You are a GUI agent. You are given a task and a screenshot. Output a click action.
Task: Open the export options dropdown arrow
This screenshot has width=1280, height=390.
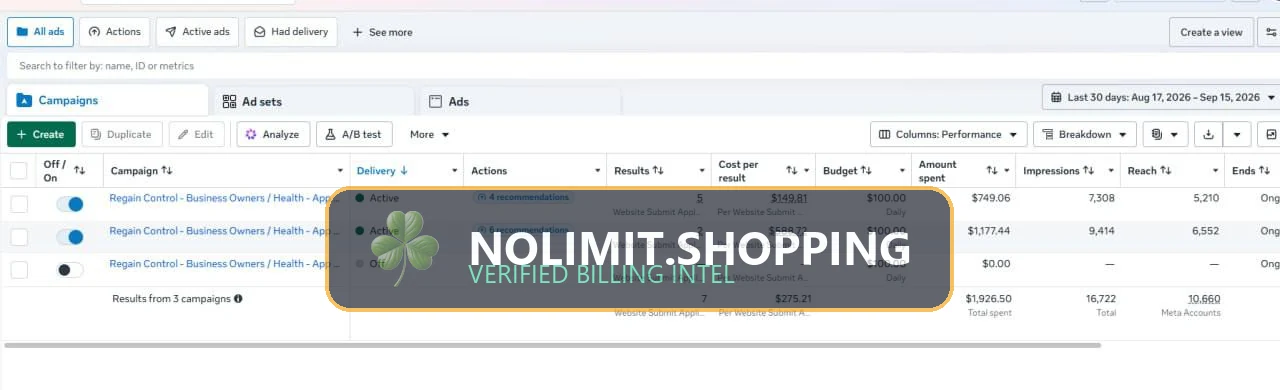[1238, 134]
